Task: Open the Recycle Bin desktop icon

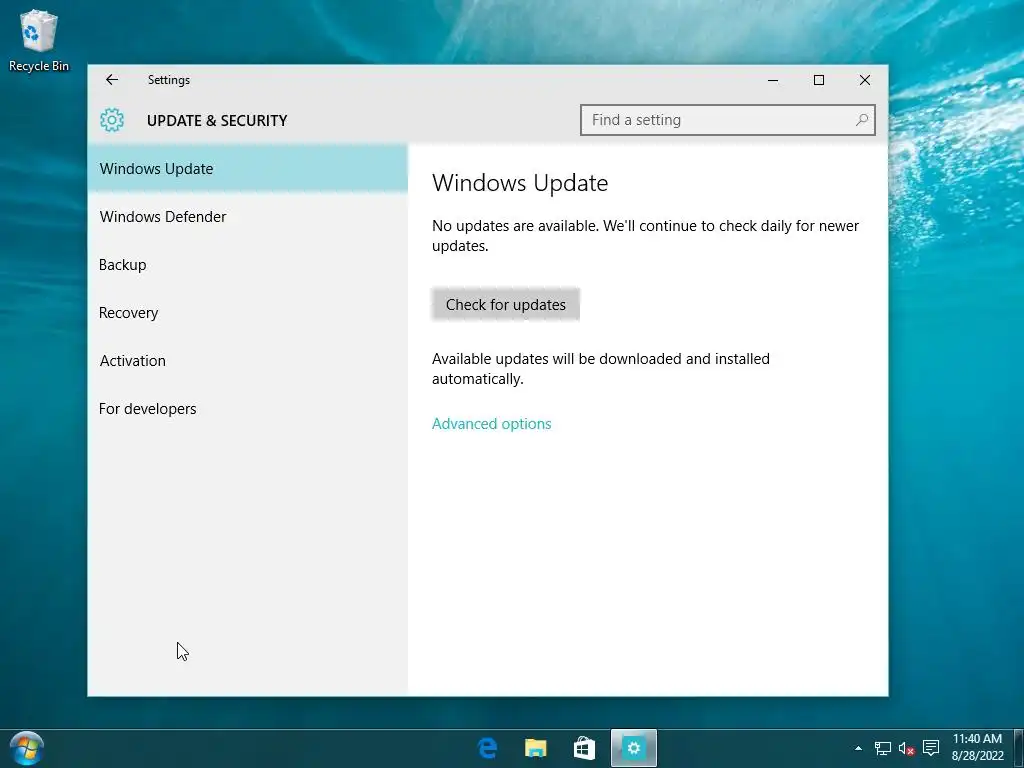Action: coord(39,40)
